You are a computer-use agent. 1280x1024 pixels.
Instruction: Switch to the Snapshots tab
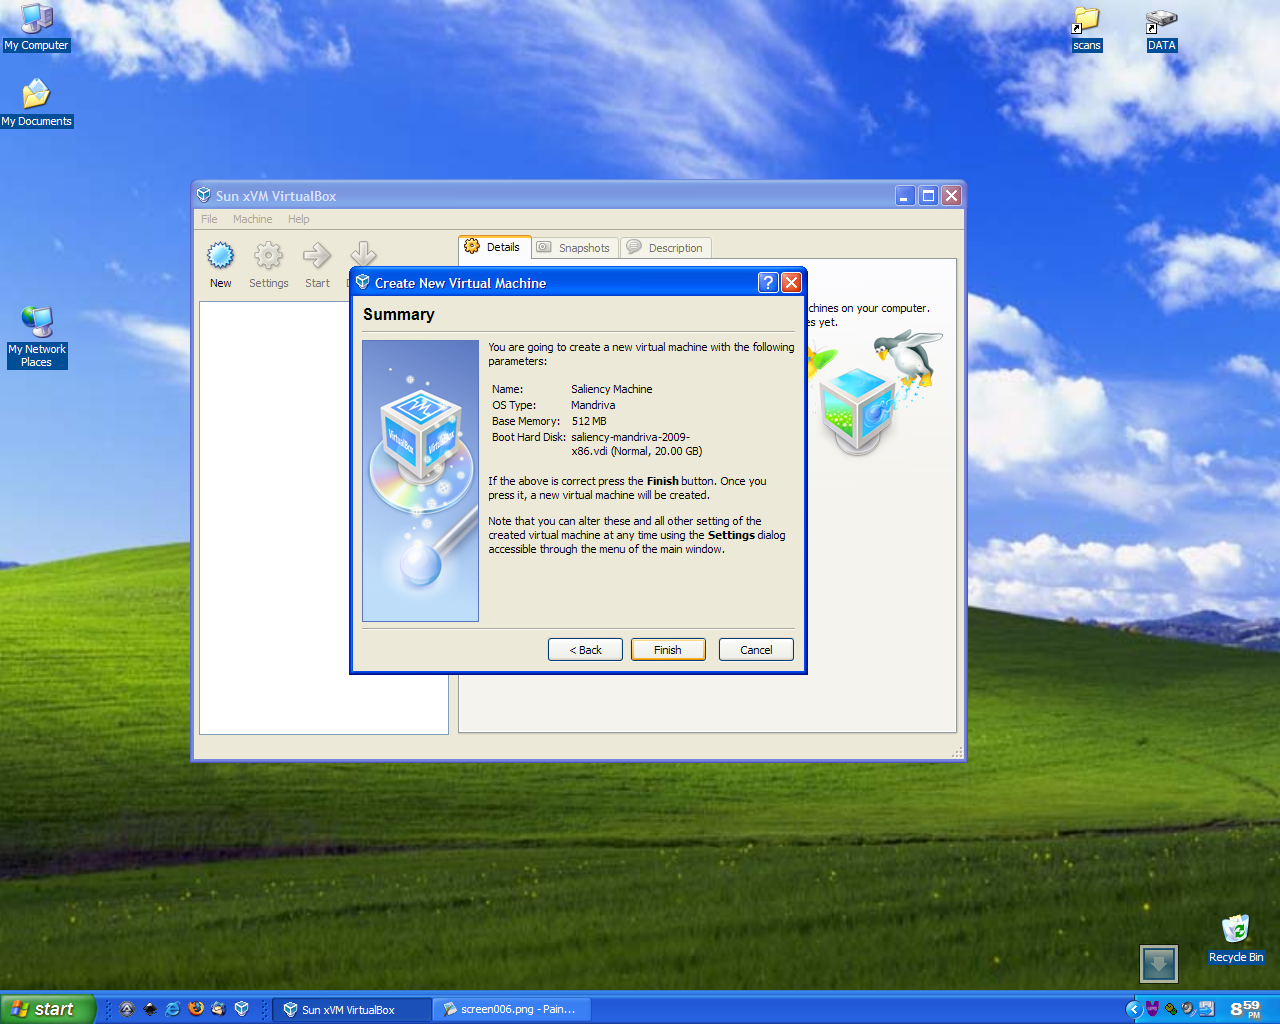[x=575, y=248]
